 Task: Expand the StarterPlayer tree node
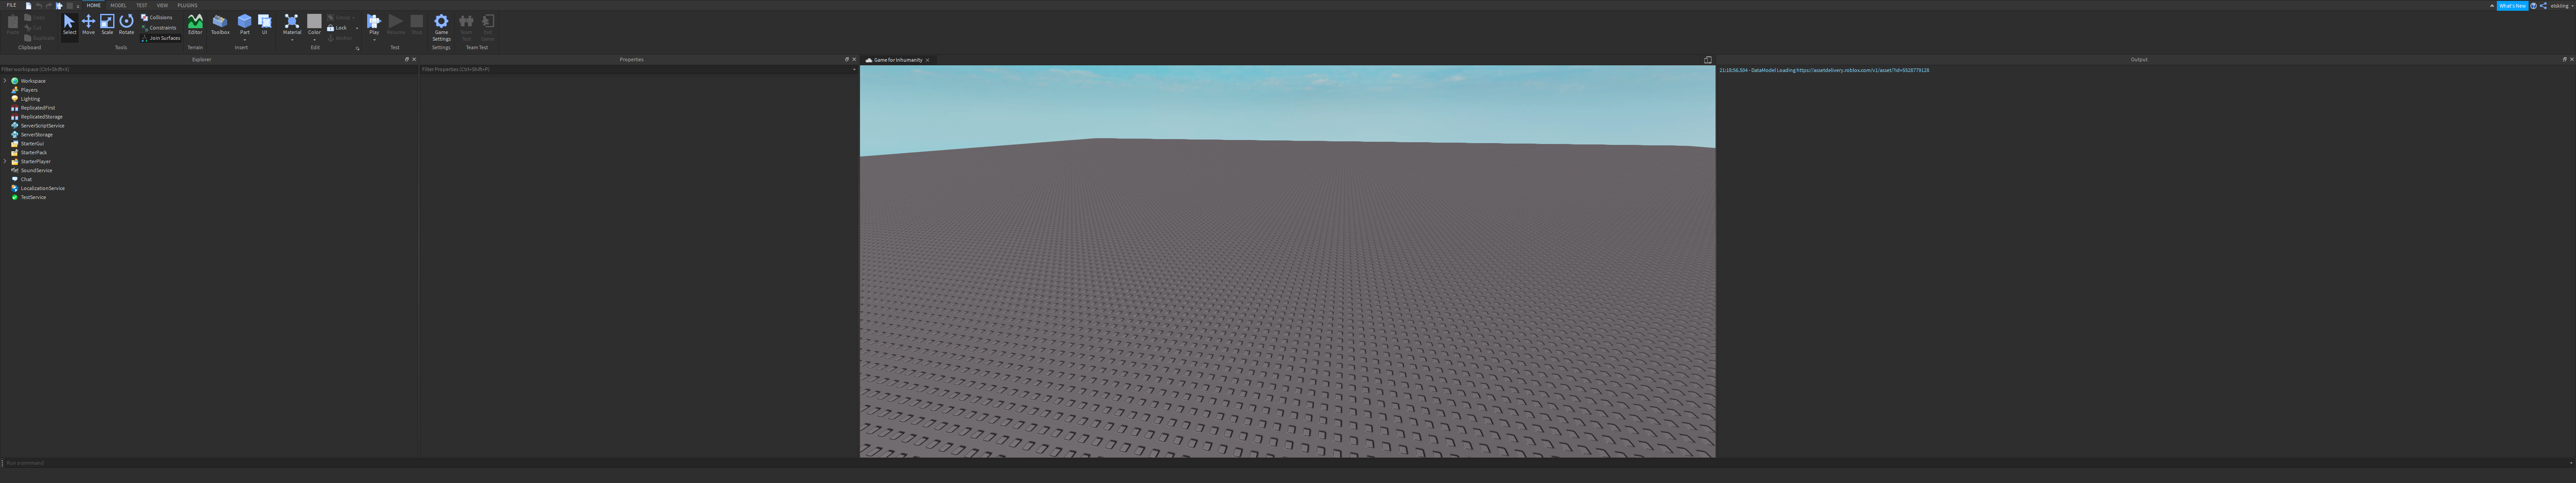(x=5, y=161)
